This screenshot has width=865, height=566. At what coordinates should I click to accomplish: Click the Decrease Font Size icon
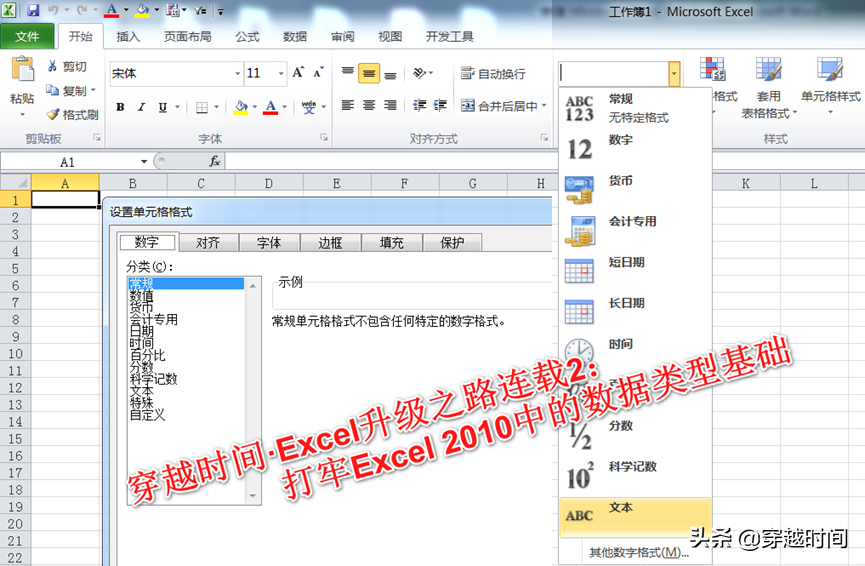(318, 73)
